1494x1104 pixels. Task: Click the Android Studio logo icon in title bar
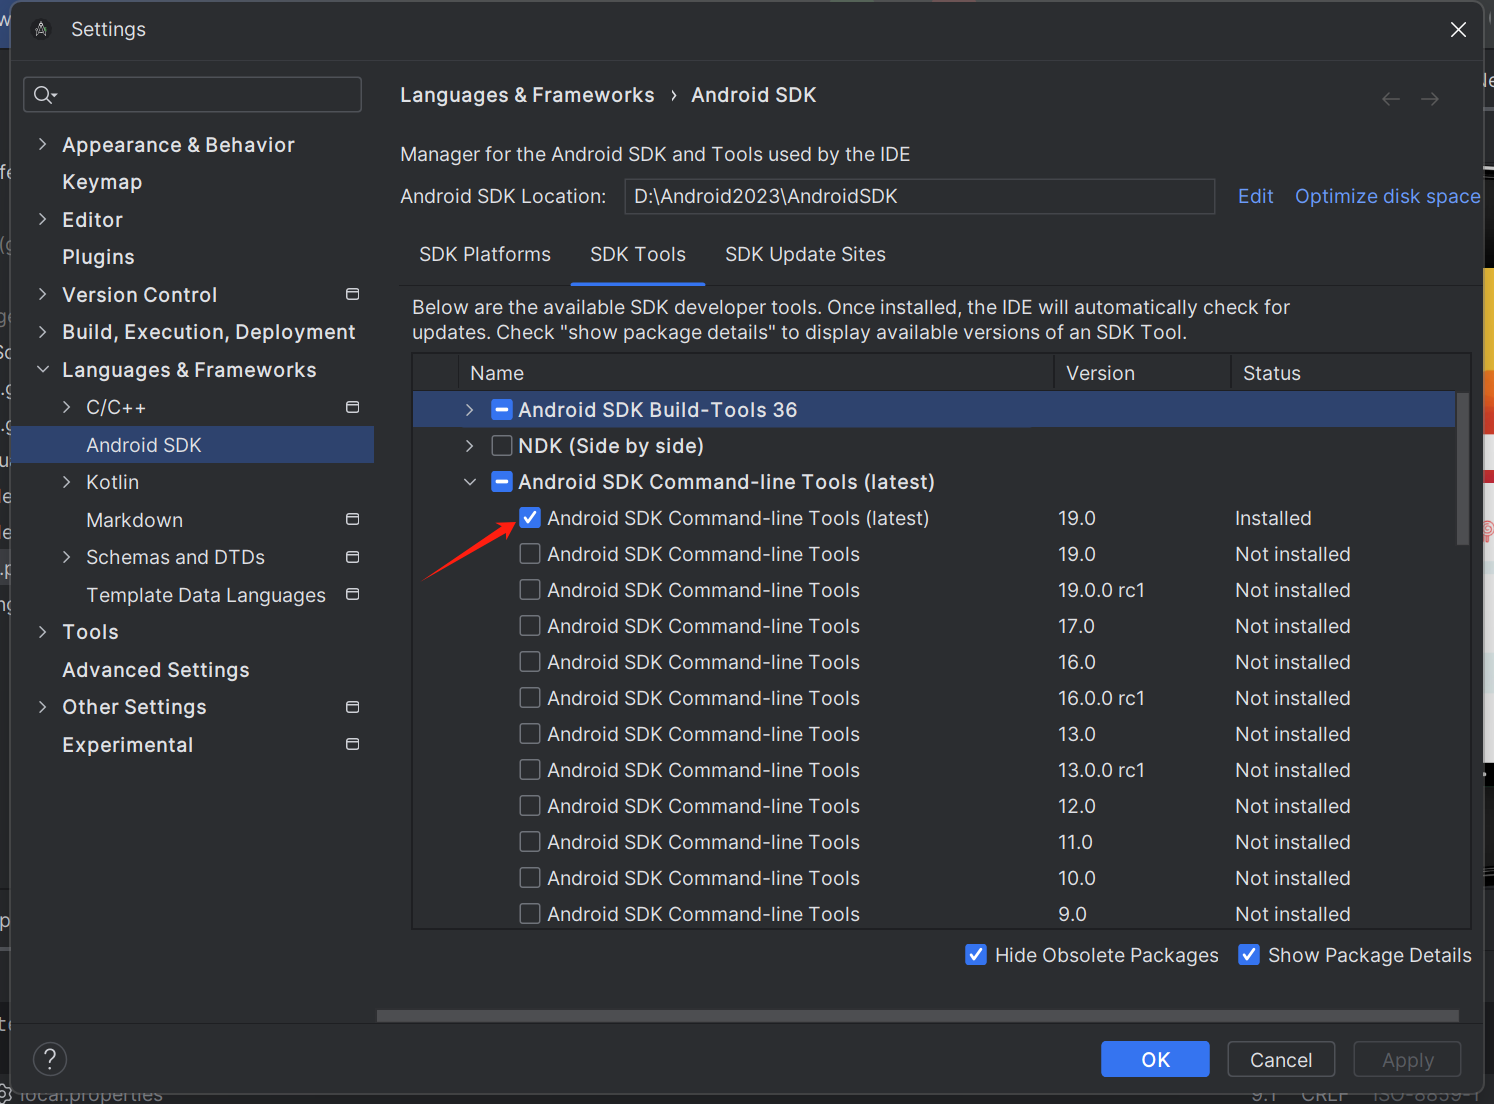41,29
